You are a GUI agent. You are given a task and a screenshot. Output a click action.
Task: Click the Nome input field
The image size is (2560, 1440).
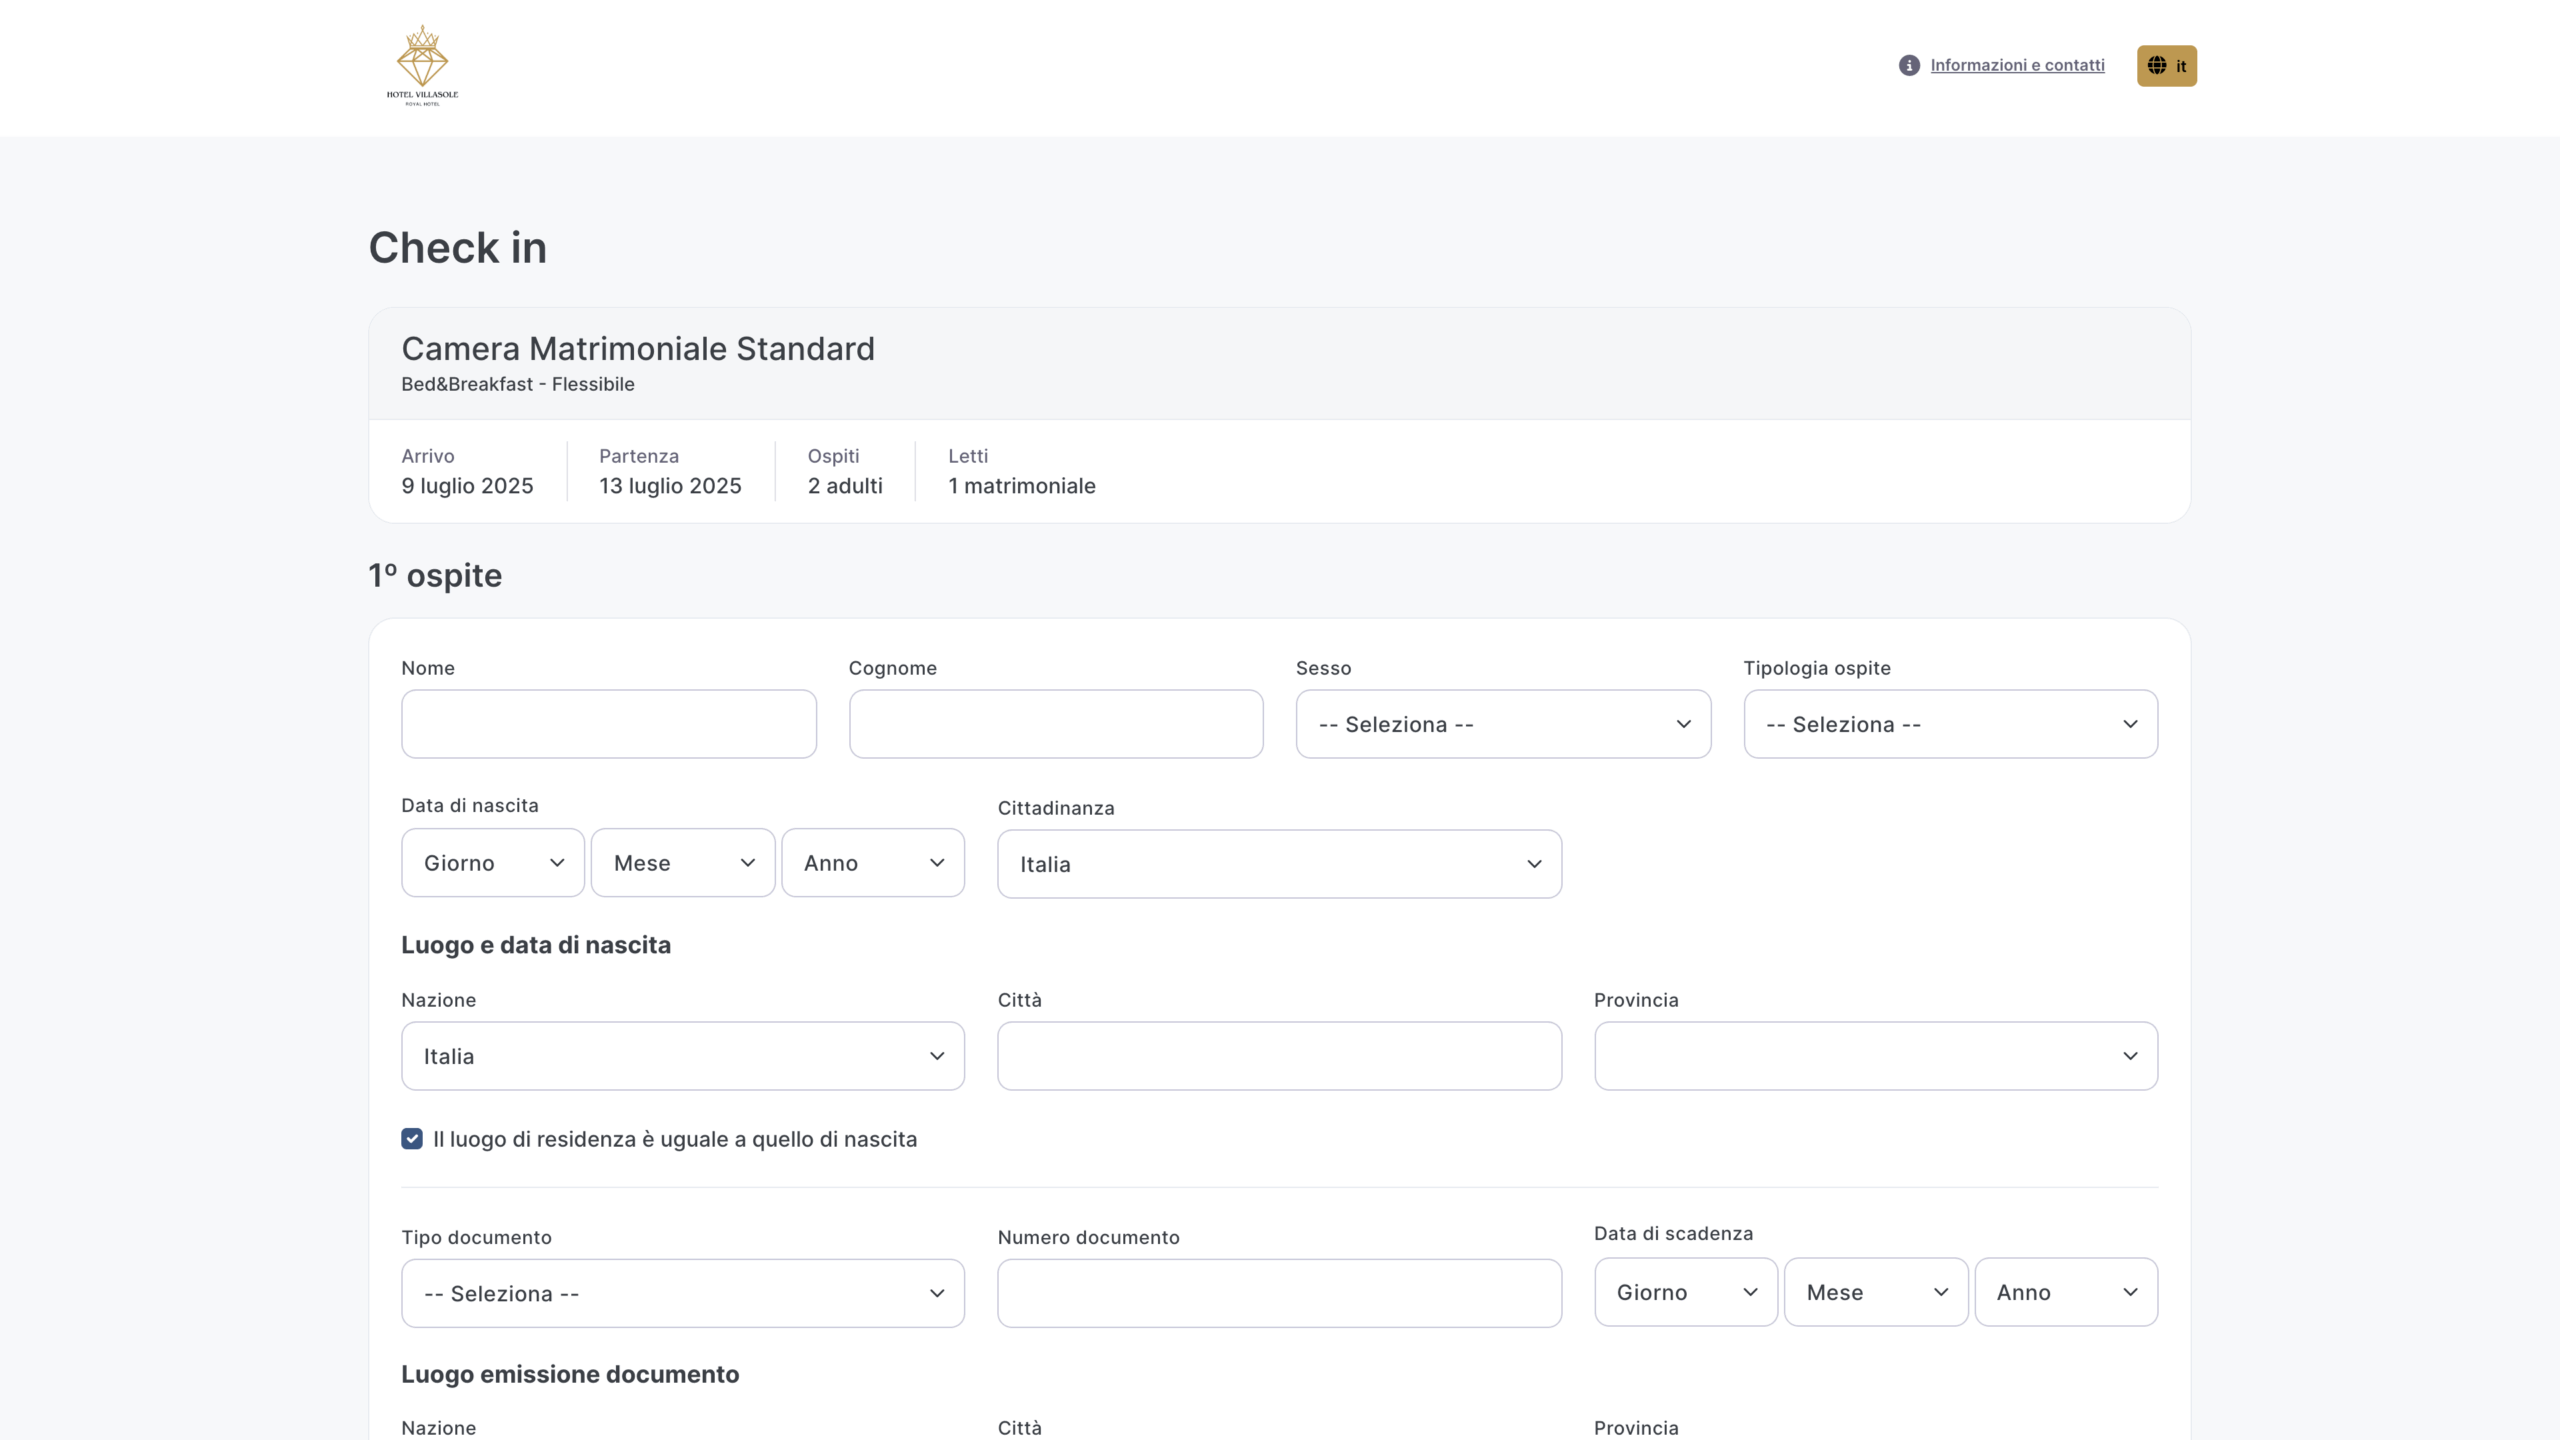(609, 724)
